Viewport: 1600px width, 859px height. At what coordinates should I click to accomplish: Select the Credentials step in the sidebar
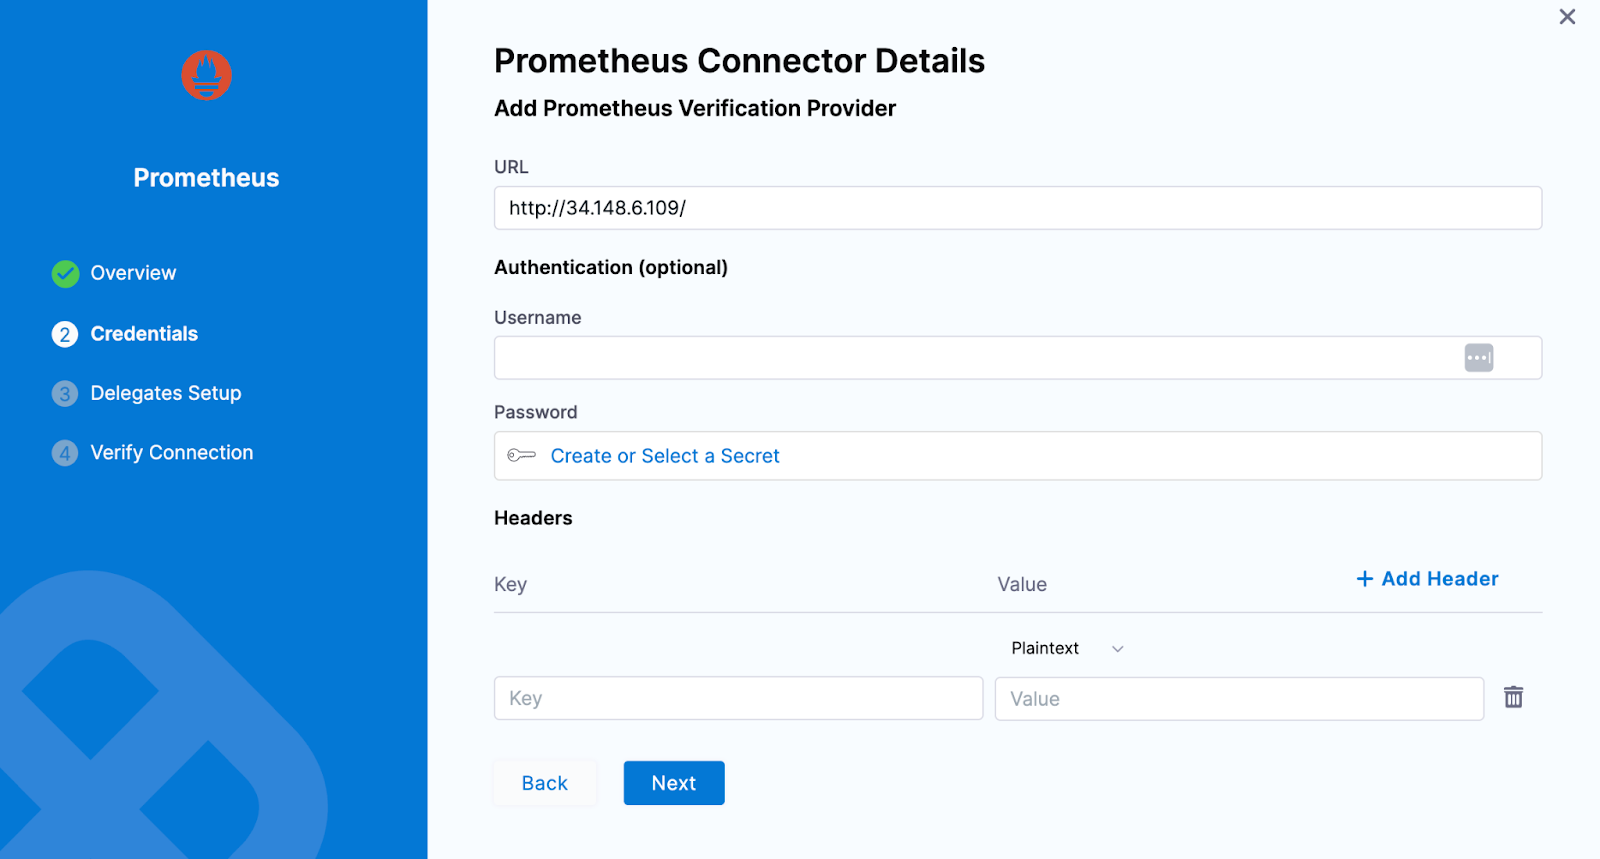(144, 333)
